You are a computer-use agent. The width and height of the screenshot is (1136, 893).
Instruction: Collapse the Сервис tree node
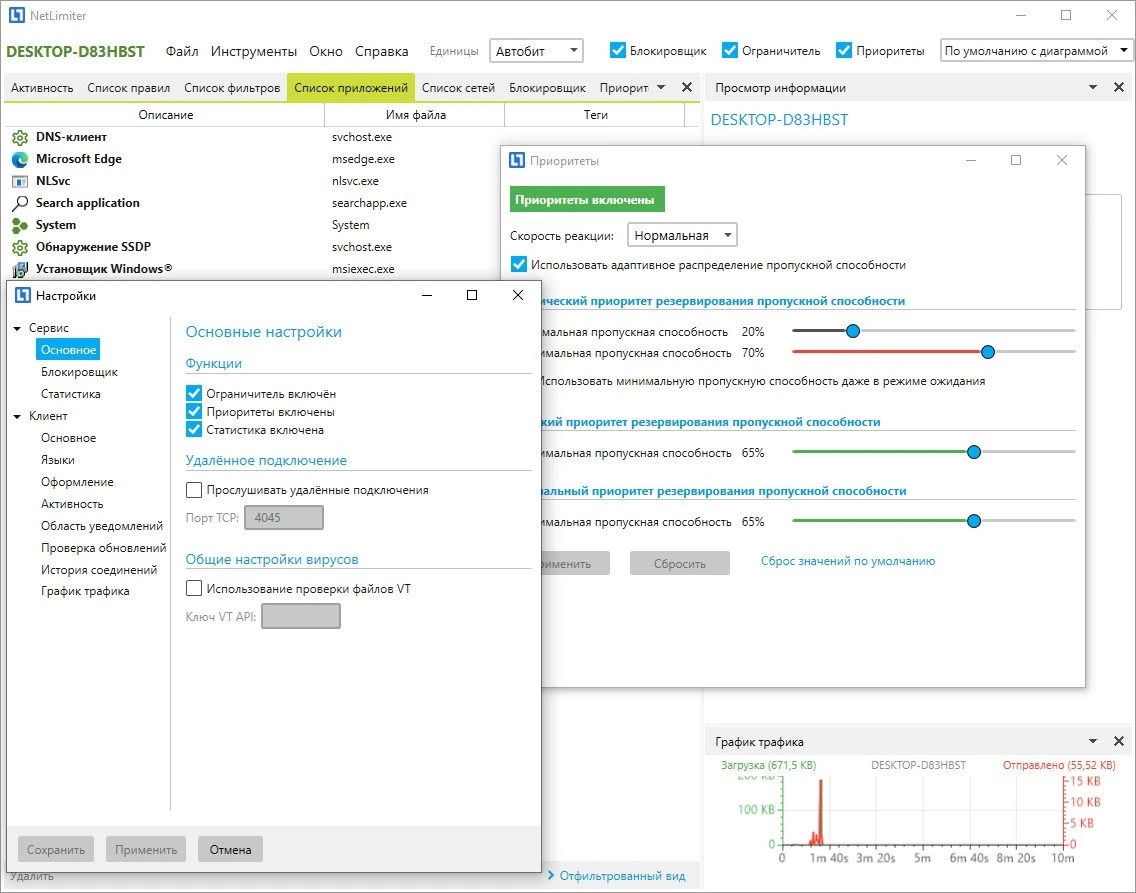17,328
